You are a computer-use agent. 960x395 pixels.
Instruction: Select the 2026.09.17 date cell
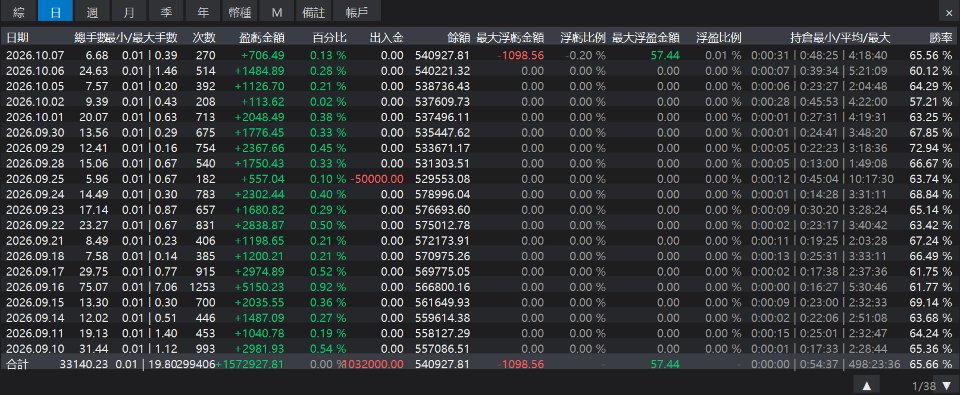tap(36, 272)
